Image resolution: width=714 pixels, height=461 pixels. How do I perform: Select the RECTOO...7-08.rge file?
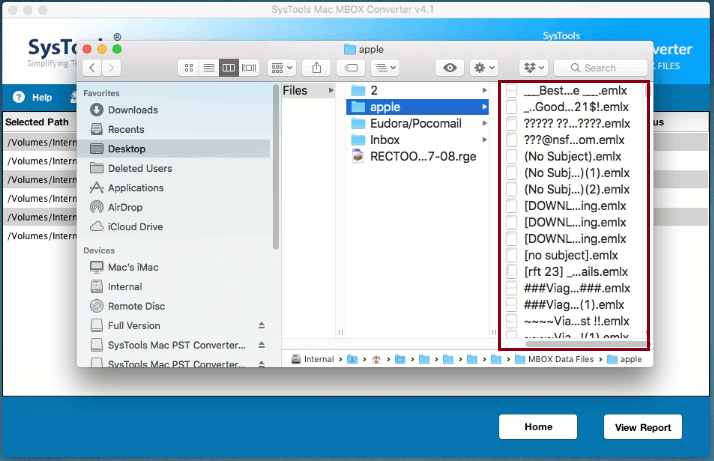414,157
